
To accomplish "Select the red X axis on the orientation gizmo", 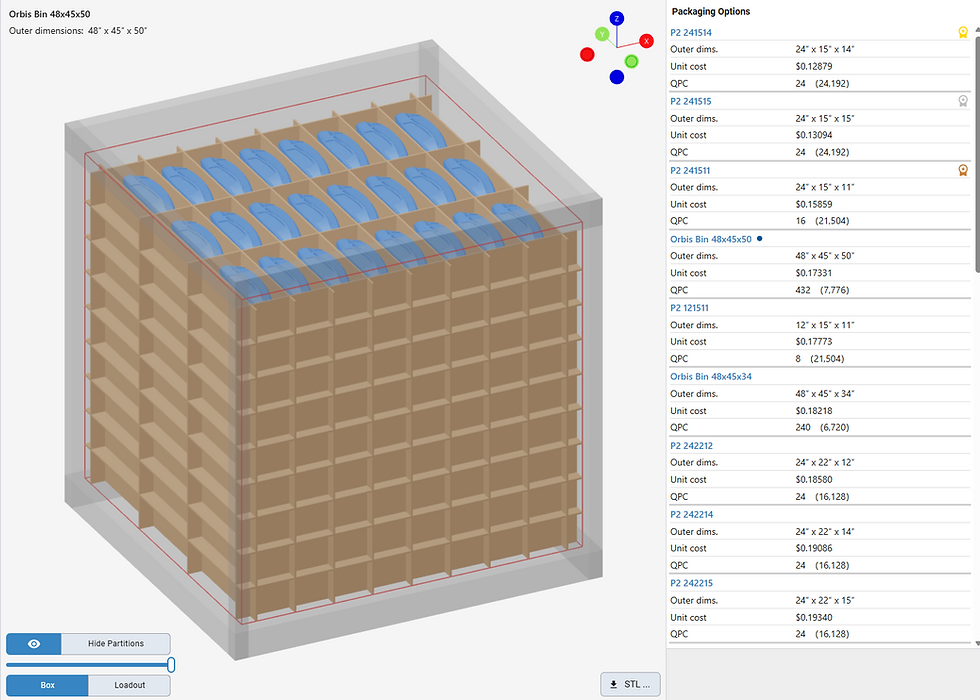I will (x=647, y=42).
